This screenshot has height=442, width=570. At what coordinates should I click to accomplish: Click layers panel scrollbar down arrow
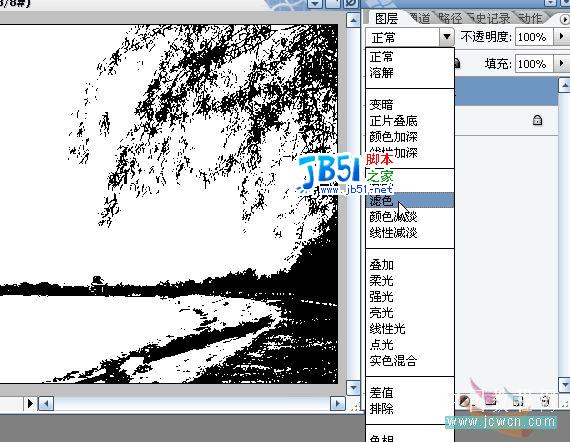click(x=565, y=384)
